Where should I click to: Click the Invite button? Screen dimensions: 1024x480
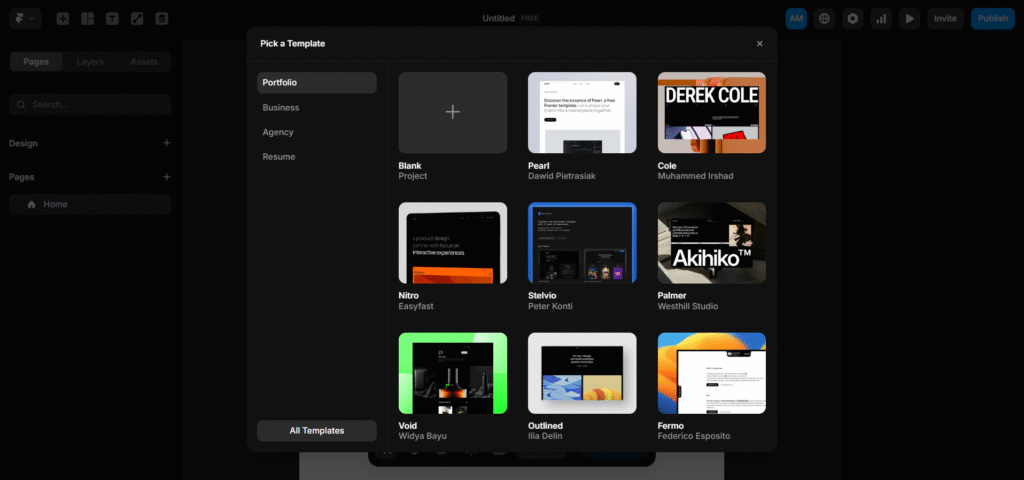945,18
